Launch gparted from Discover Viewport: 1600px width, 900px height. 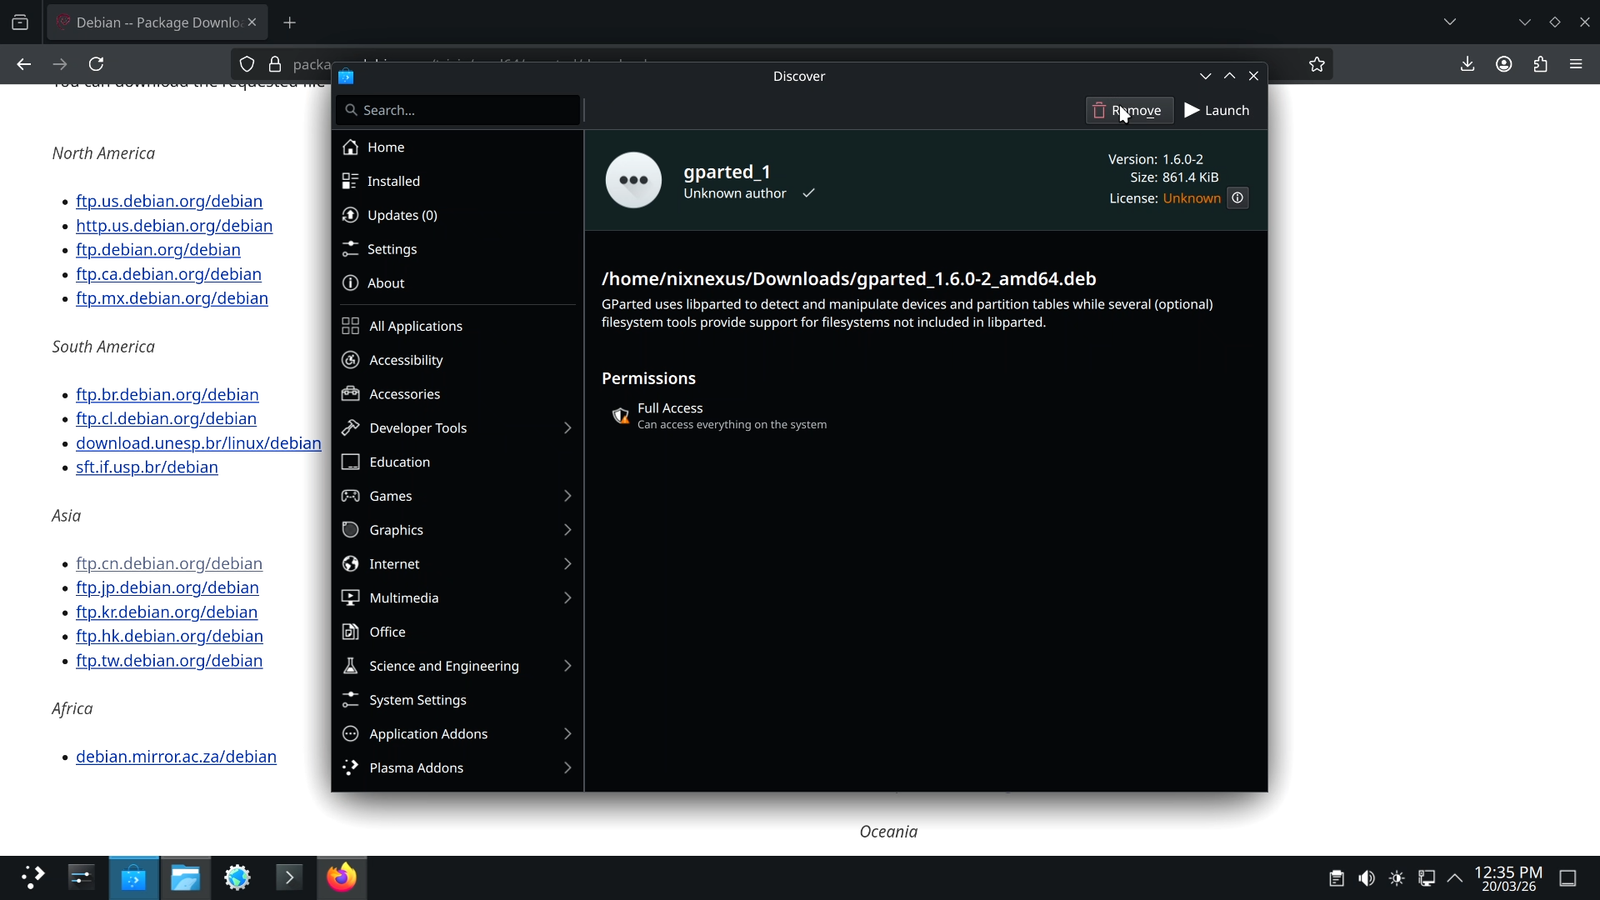point(1217,110)
